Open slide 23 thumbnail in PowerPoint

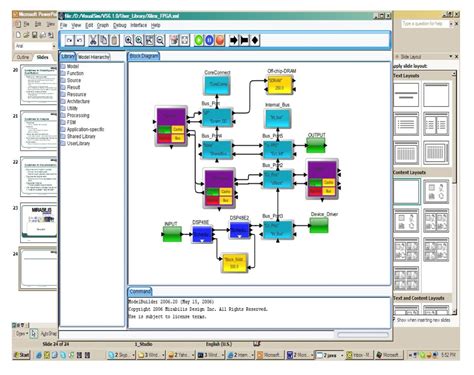[39, 222]
